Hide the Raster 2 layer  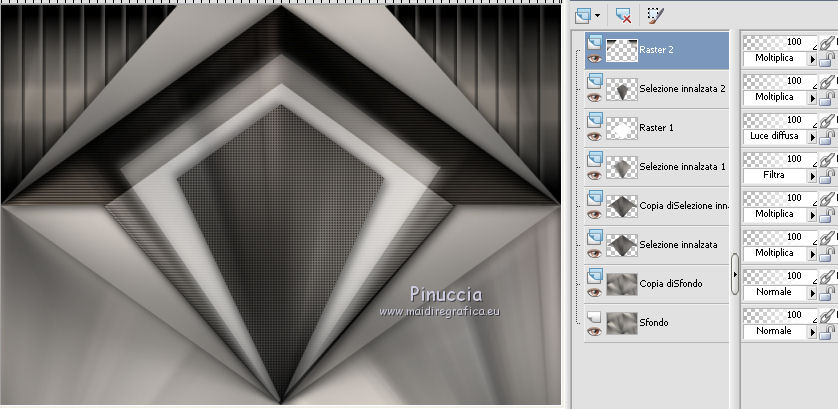pos(594,59)
